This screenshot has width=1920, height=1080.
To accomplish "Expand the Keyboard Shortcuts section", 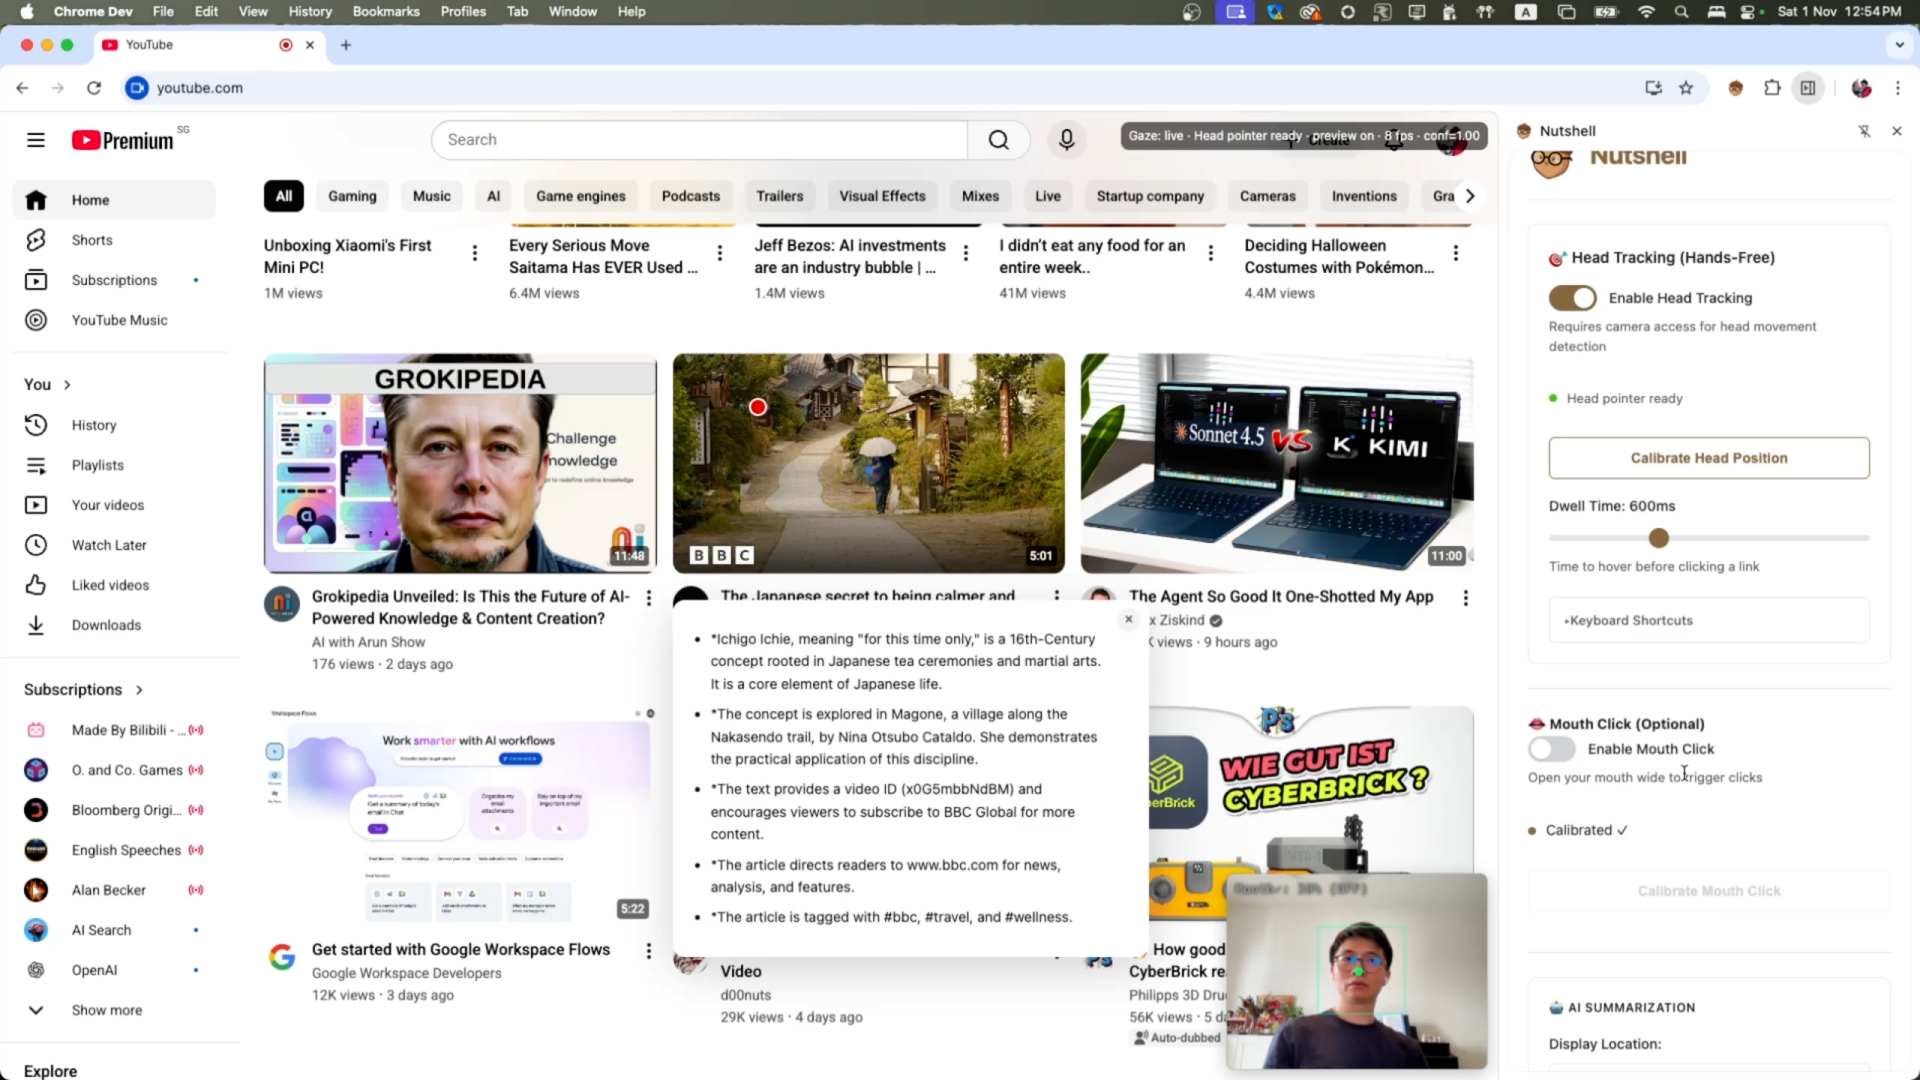I will (1629, 621).
